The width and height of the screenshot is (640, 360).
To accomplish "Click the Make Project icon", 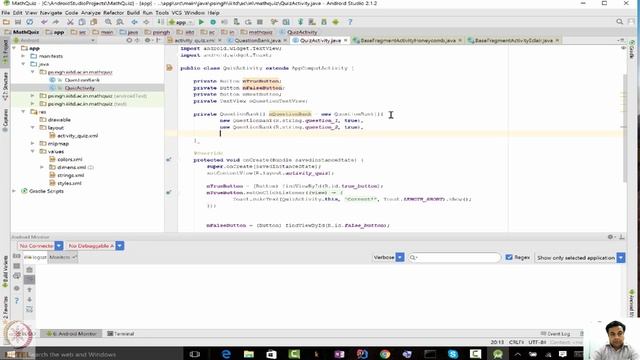I will tap(161, 22).
